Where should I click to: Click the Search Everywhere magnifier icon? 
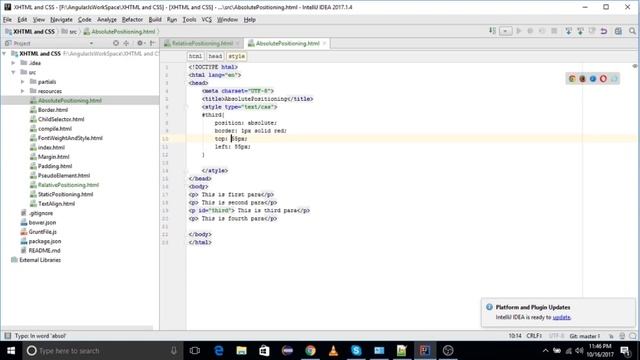tap(632, 31)
